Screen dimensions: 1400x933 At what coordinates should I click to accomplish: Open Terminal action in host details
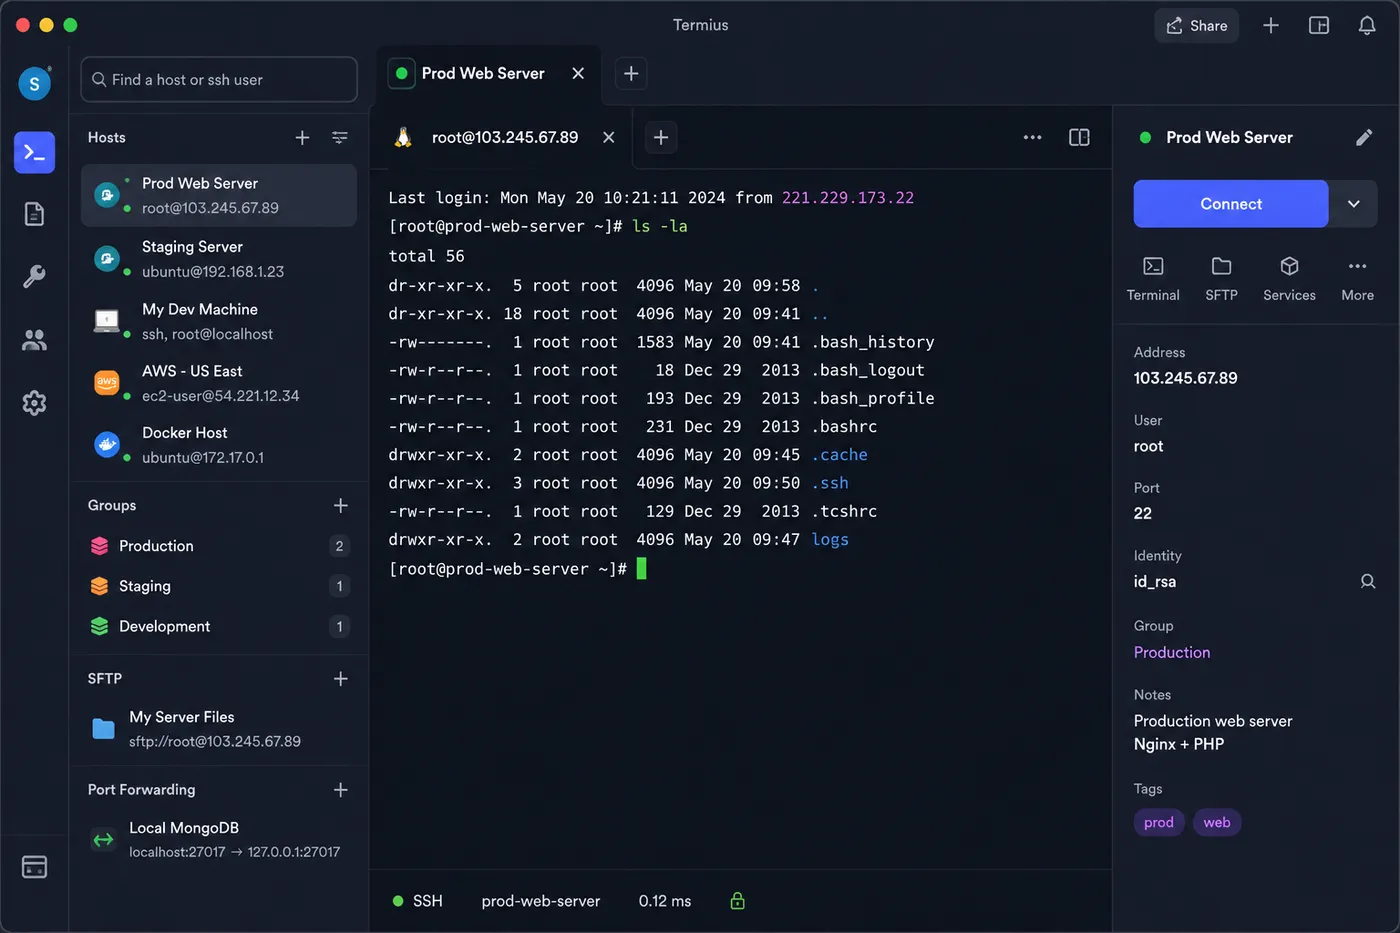pyautogui.click(x=1153, y=278)
